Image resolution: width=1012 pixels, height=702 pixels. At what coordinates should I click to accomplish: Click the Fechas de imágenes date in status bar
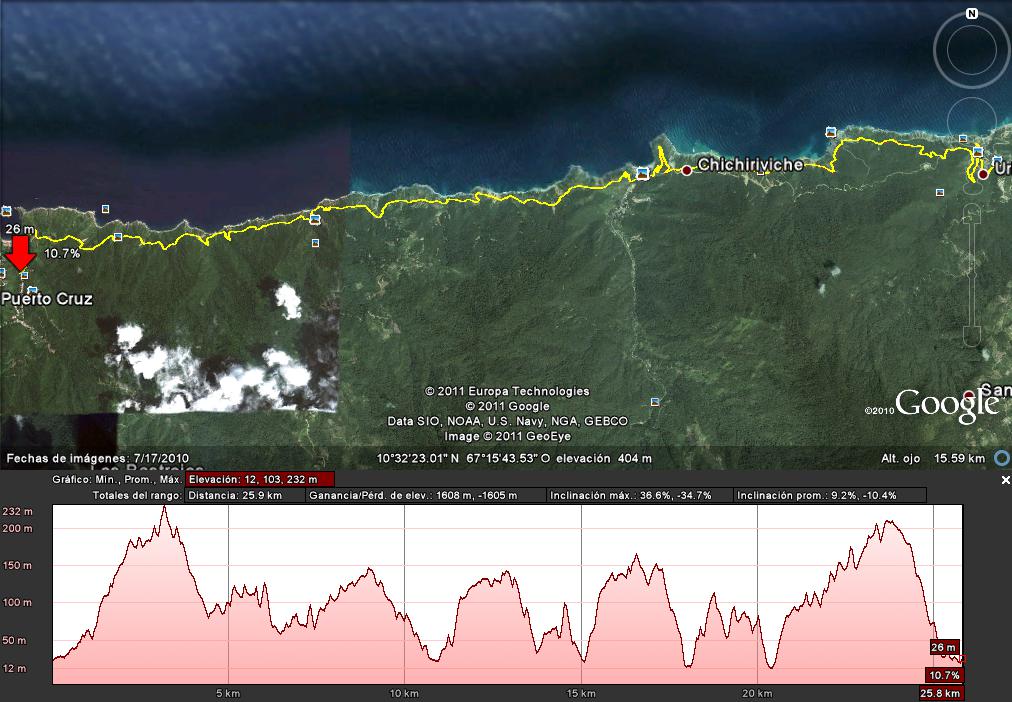98,459
